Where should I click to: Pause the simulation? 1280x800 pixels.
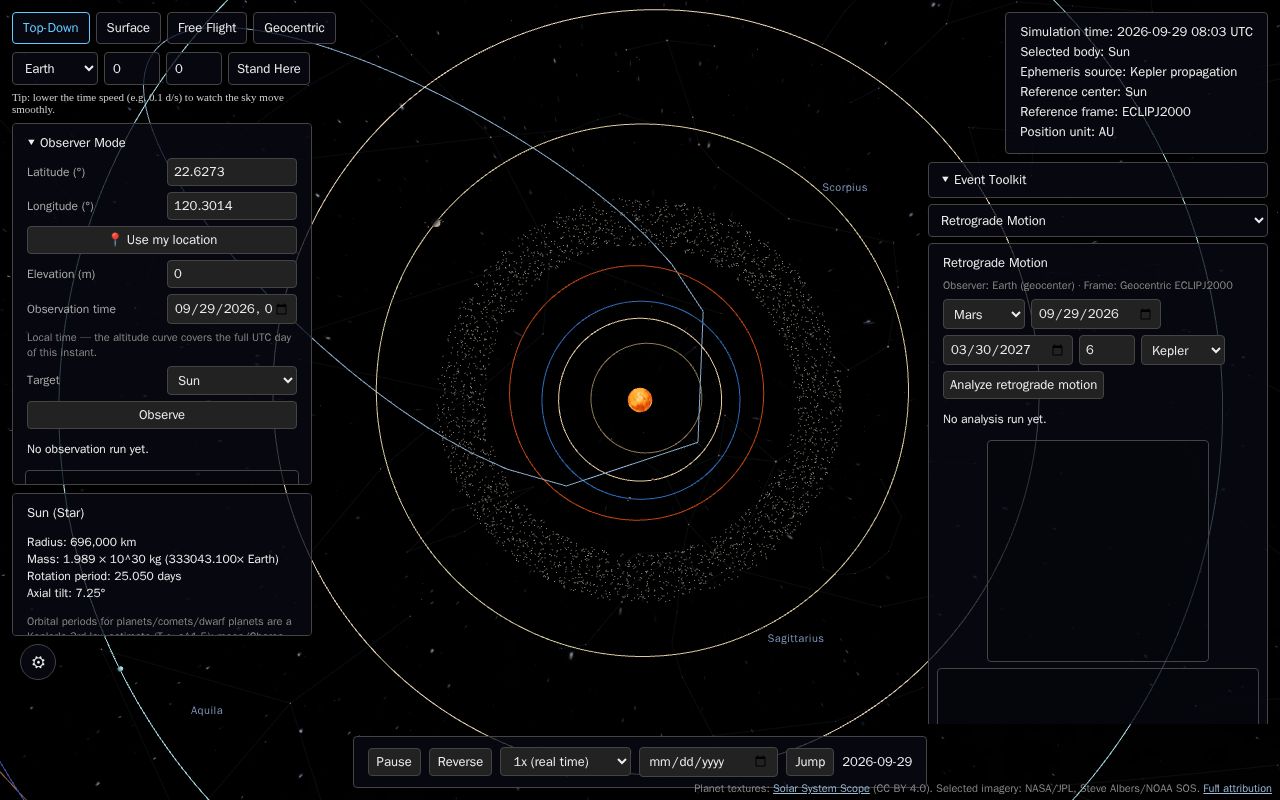[x=394, y=762]
